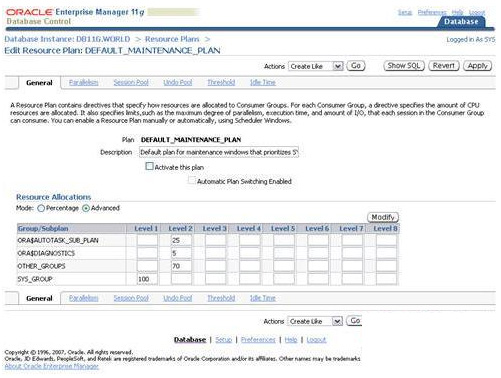
Task: Enable the Activate this plan checkbox
Action: pos(149,166)
